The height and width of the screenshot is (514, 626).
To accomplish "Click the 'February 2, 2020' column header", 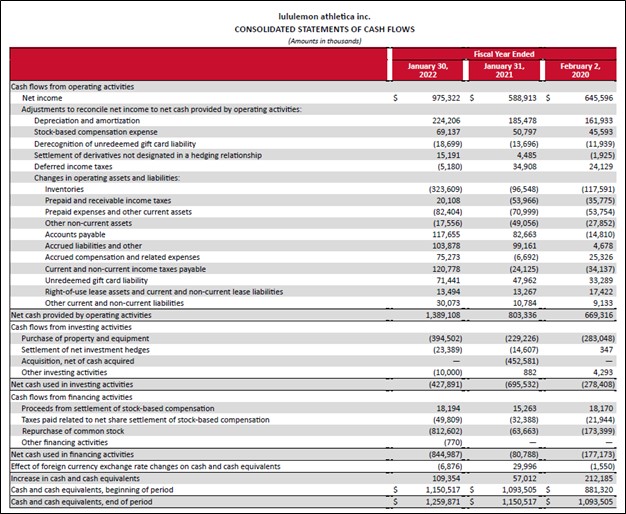I will click(x=580, y=69).
